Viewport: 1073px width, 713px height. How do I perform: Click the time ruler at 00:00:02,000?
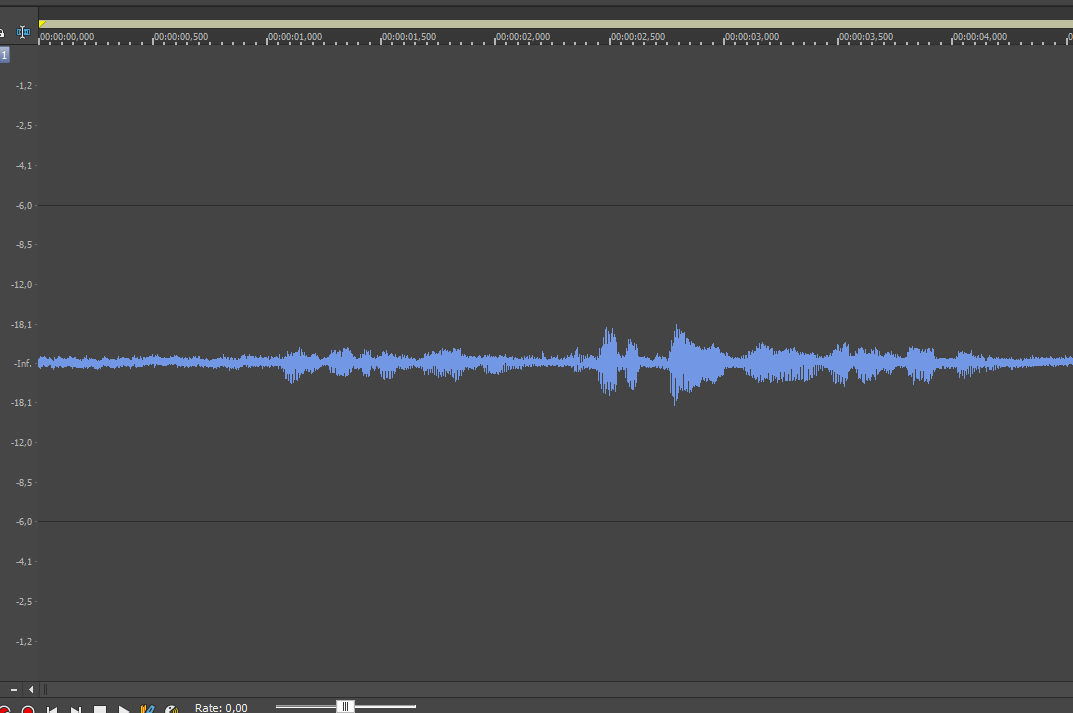pos(497,40)
